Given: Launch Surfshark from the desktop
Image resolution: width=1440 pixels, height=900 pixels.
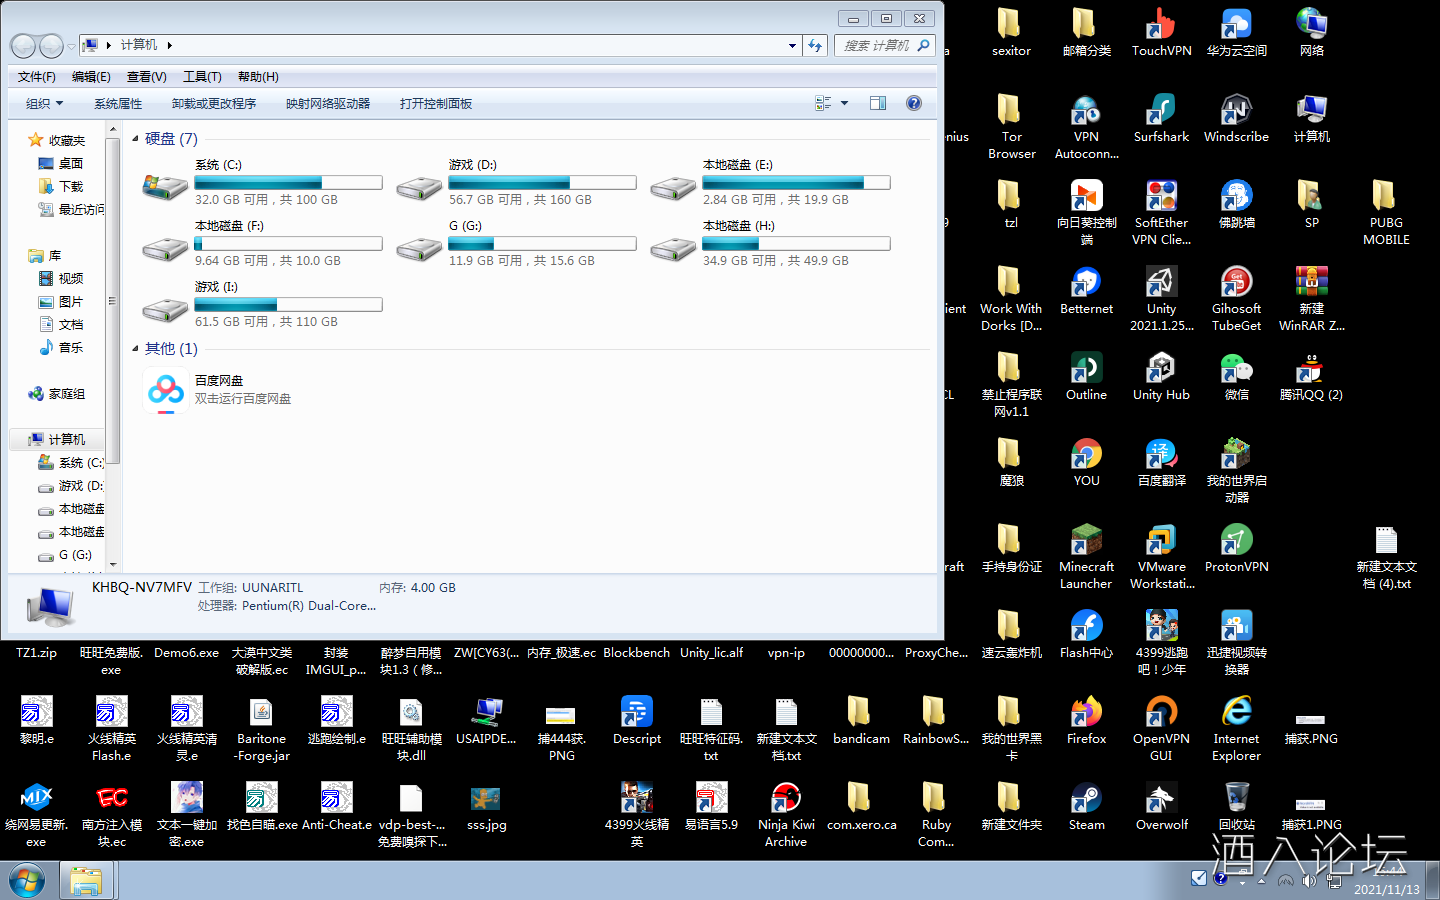Looking at the screenshot, I should 1161,117.
